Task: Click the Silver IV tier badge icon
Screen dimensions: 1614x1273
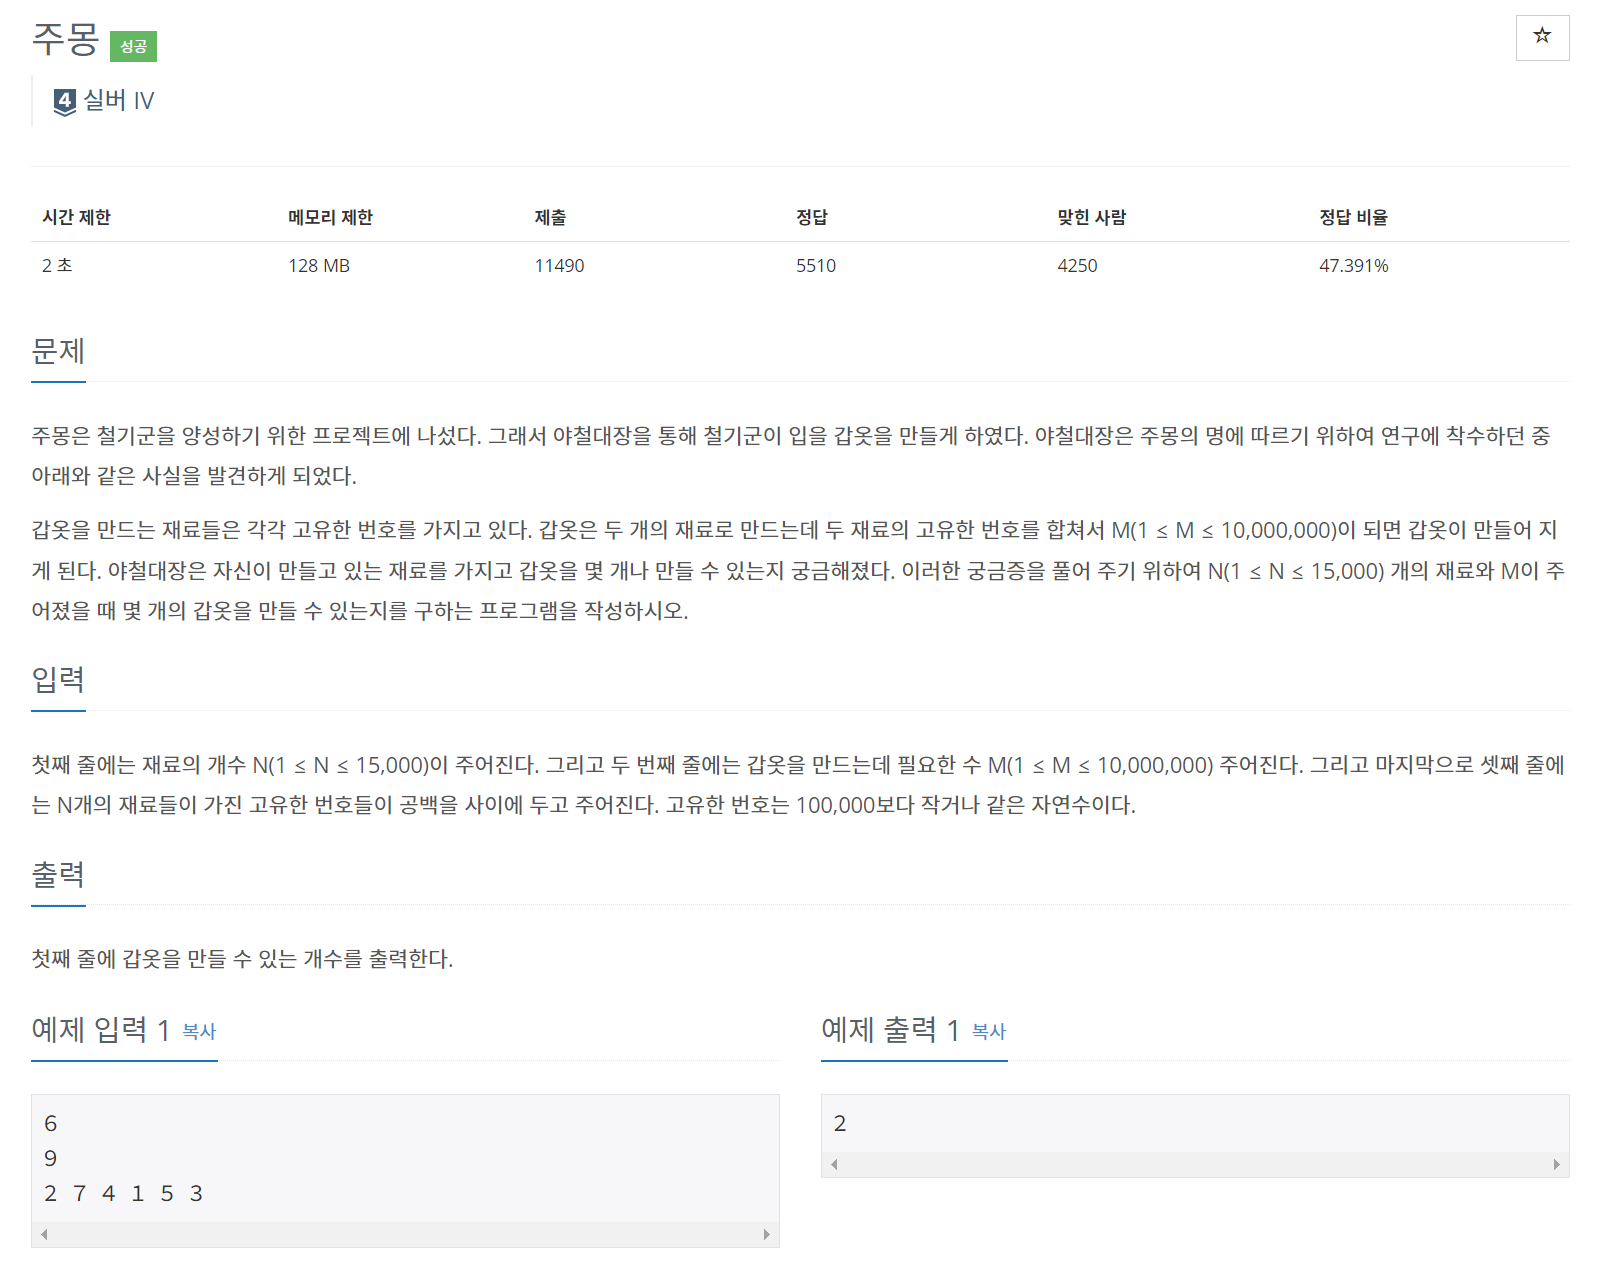Action: pyautogui.click(x=65, y=102)
